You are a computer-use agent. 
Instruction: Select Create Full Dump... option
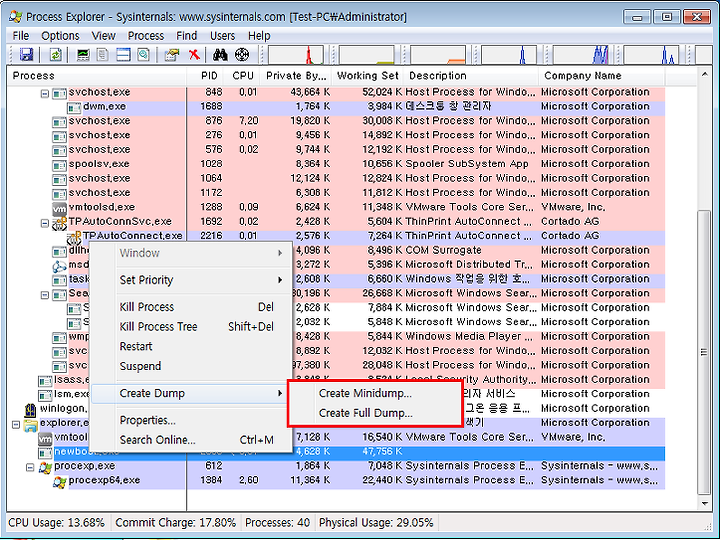(374, 413)
